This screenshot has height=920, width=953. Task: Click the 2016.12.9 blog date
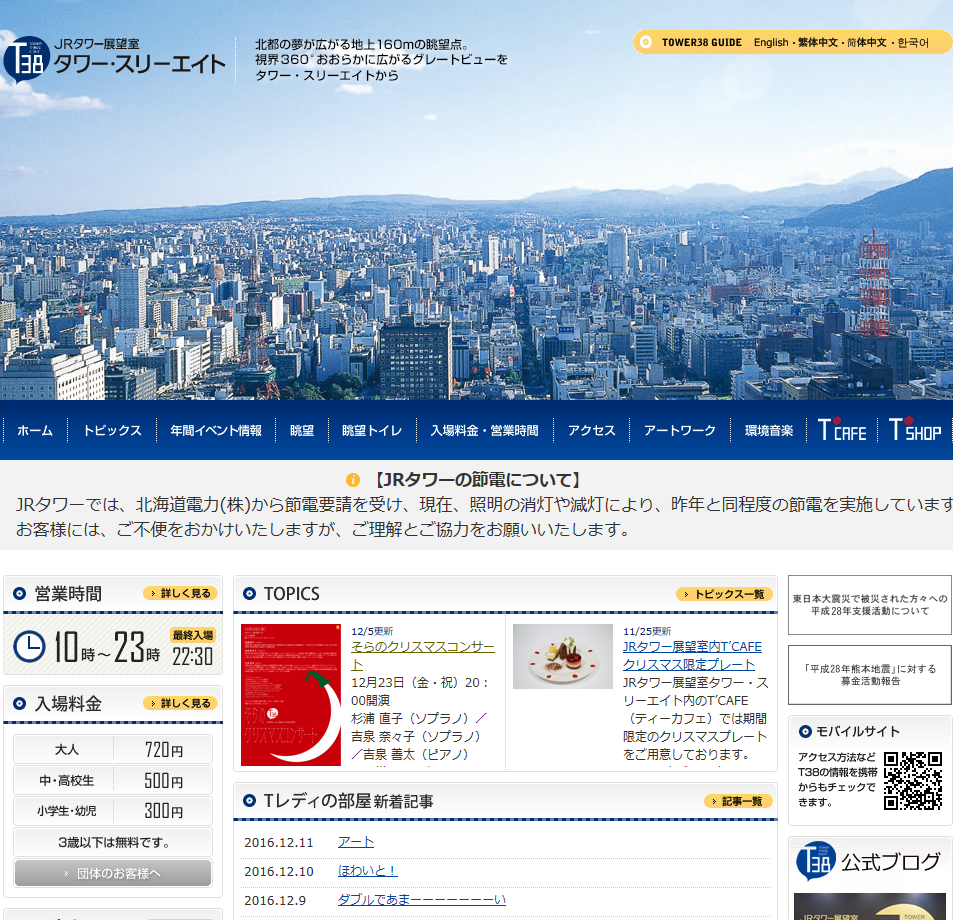(x=275, y=901)
